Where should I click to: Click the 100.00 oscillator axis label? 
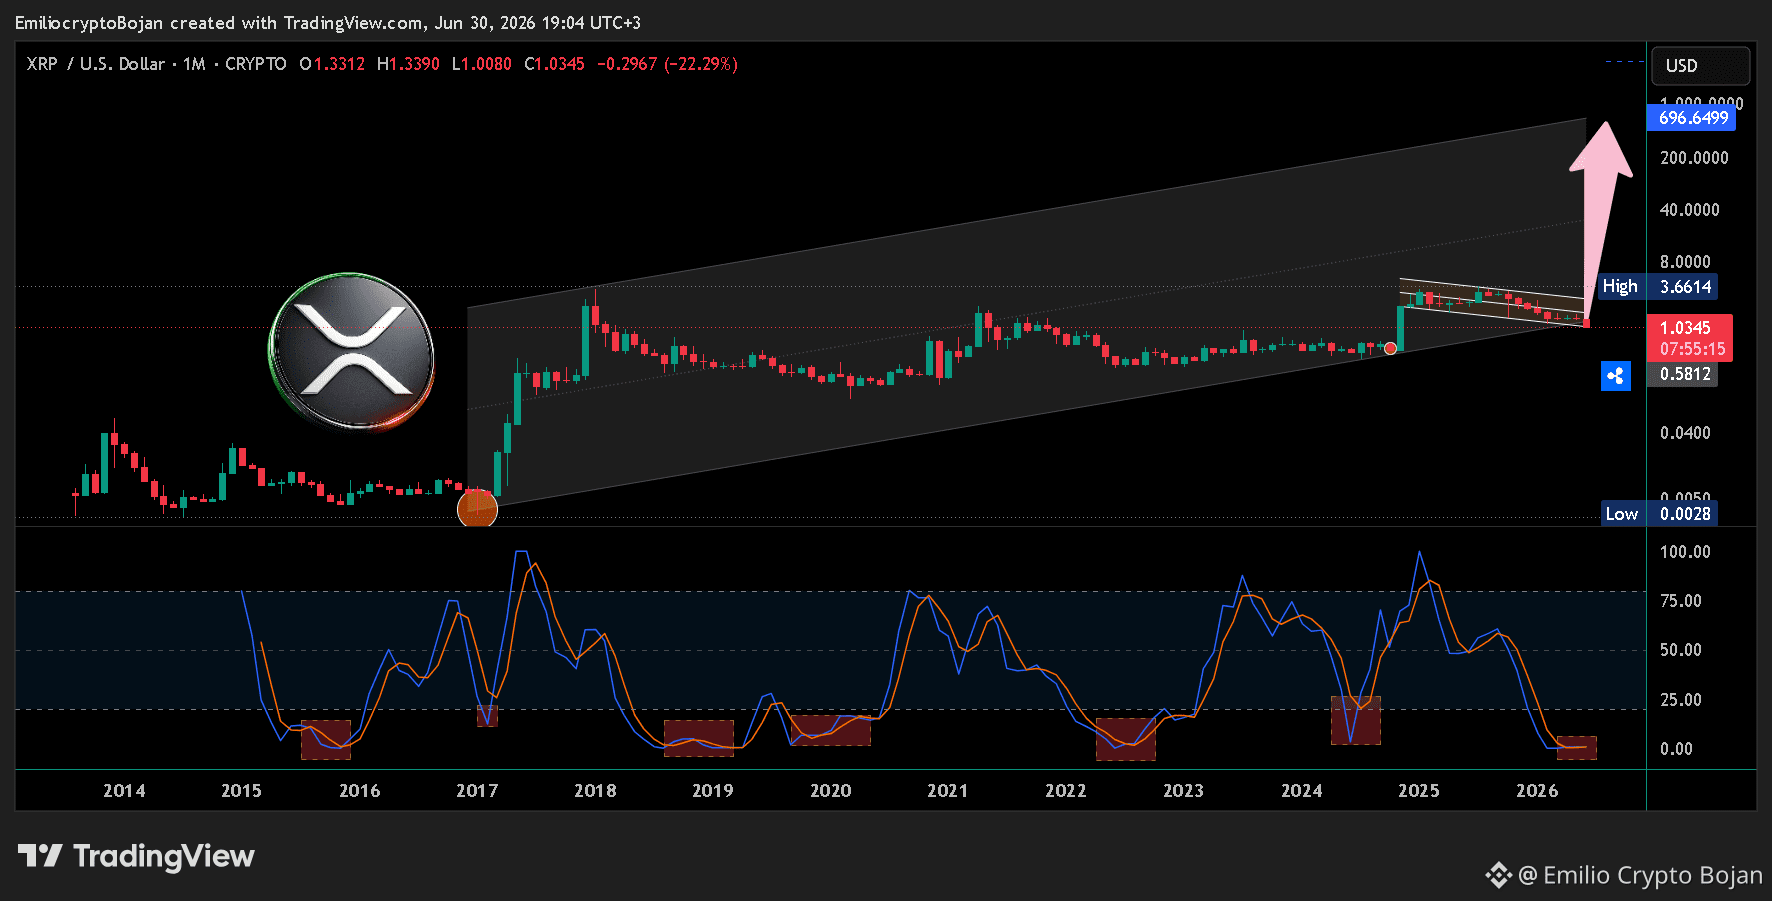(x=1685, y=552)
